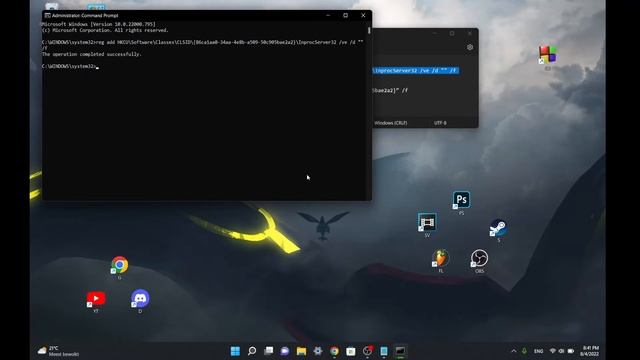640x360 pixels.
Task: Switch to the Notepad taskbar icon
Action: click(384, 351)
